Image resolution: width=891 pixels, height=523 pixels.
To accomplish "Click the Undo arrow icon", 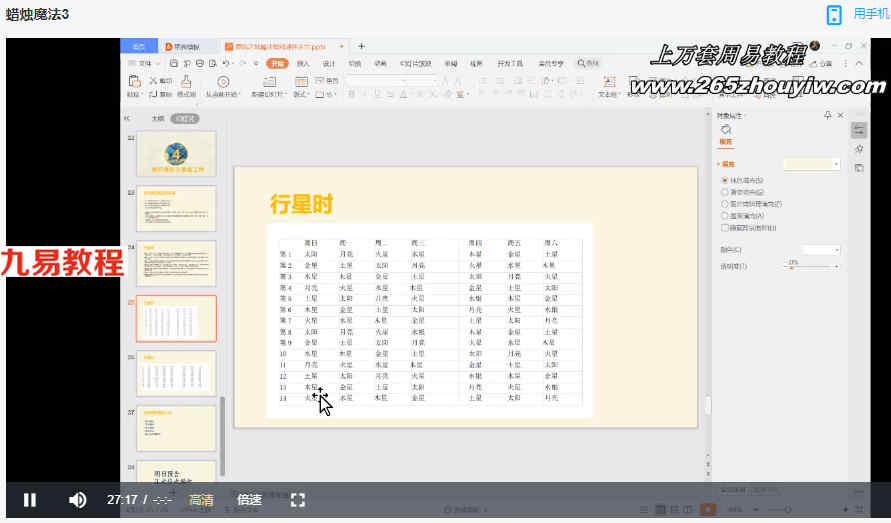I will click(226, 64).
